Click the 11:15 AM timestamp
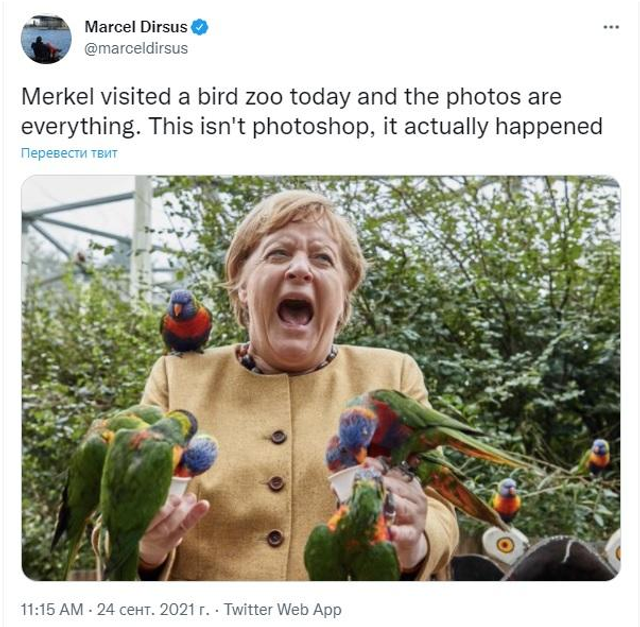Image resolution: width=640 pixels, height=627 pixels. pos(53,609)
